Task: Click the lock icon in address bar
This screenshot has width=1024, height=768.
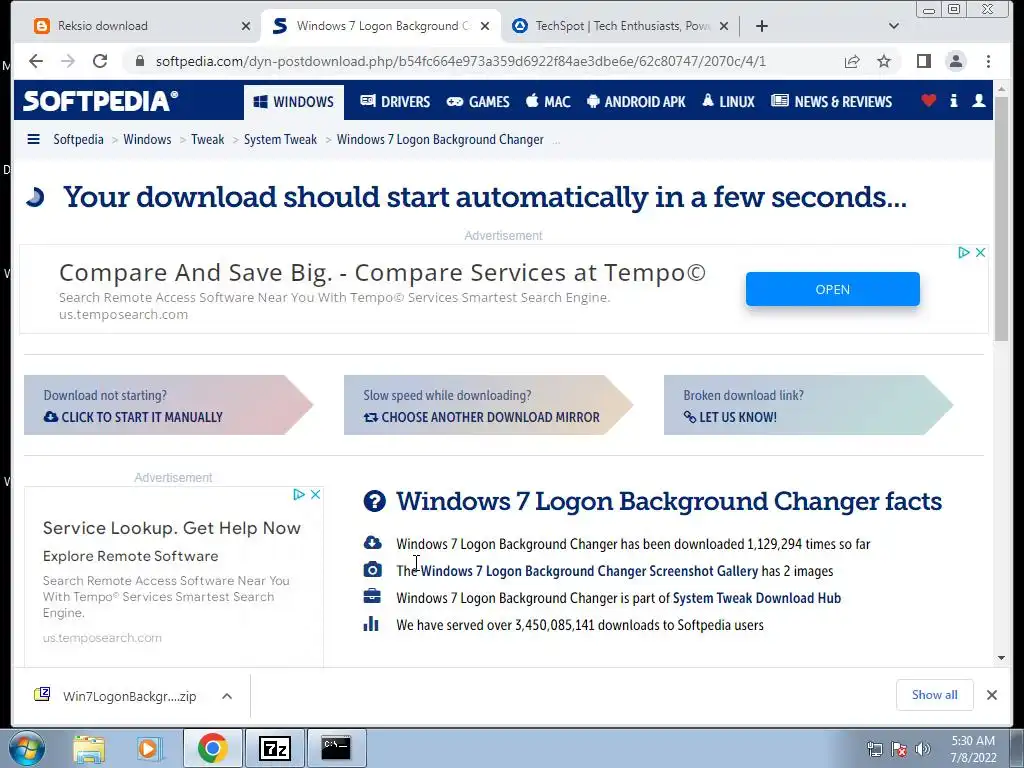Action: [139, 61]
